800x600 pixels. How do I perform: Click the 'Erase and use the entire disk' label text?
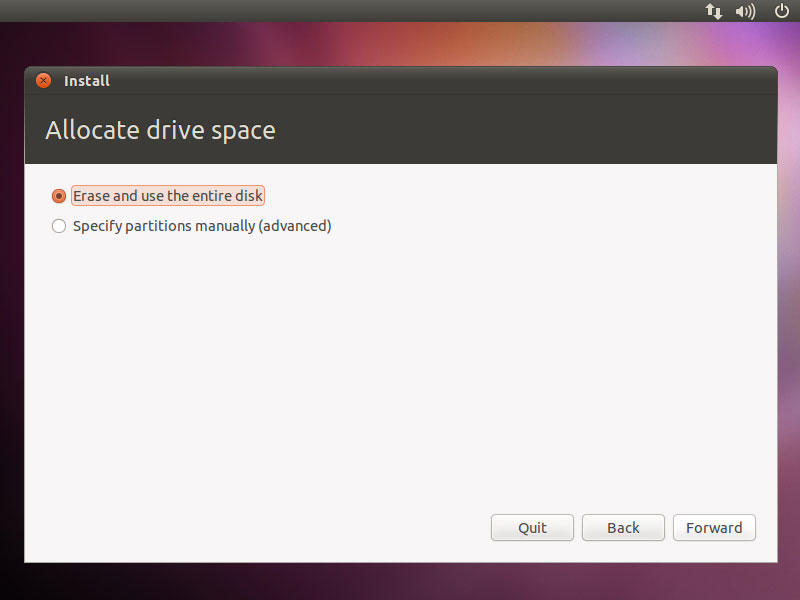(168, 196)
